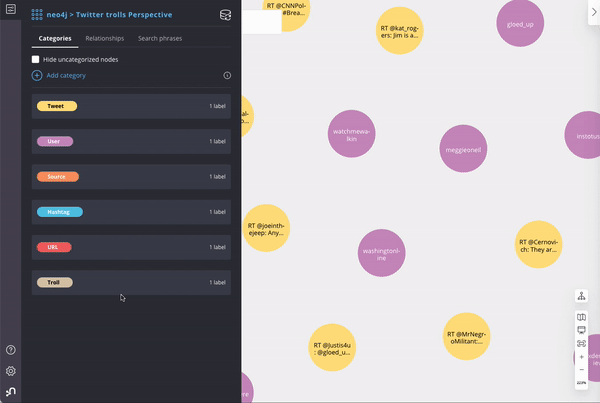Fit graph to screen icon

click(581, 343)
